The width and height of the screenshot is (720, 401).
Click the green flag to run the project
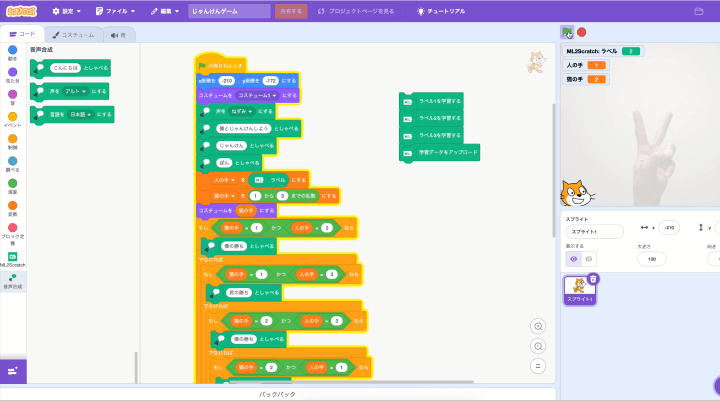567,32
